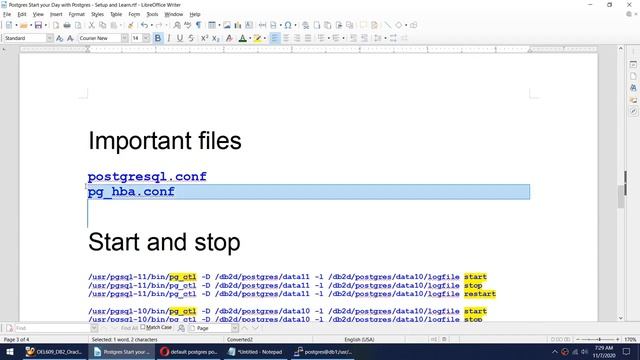The height and width of the screenshot is (360, 640).
Task: Insert basic shapes diamond icon
Action: [398, 25]
